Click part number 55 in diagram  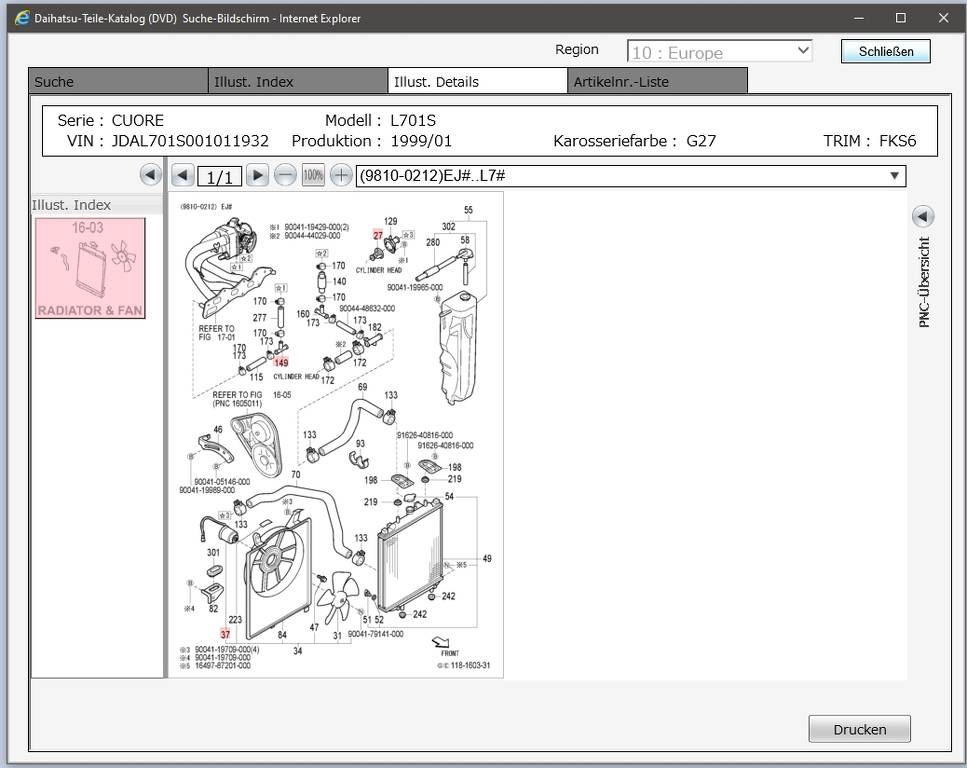pos(468,210)
